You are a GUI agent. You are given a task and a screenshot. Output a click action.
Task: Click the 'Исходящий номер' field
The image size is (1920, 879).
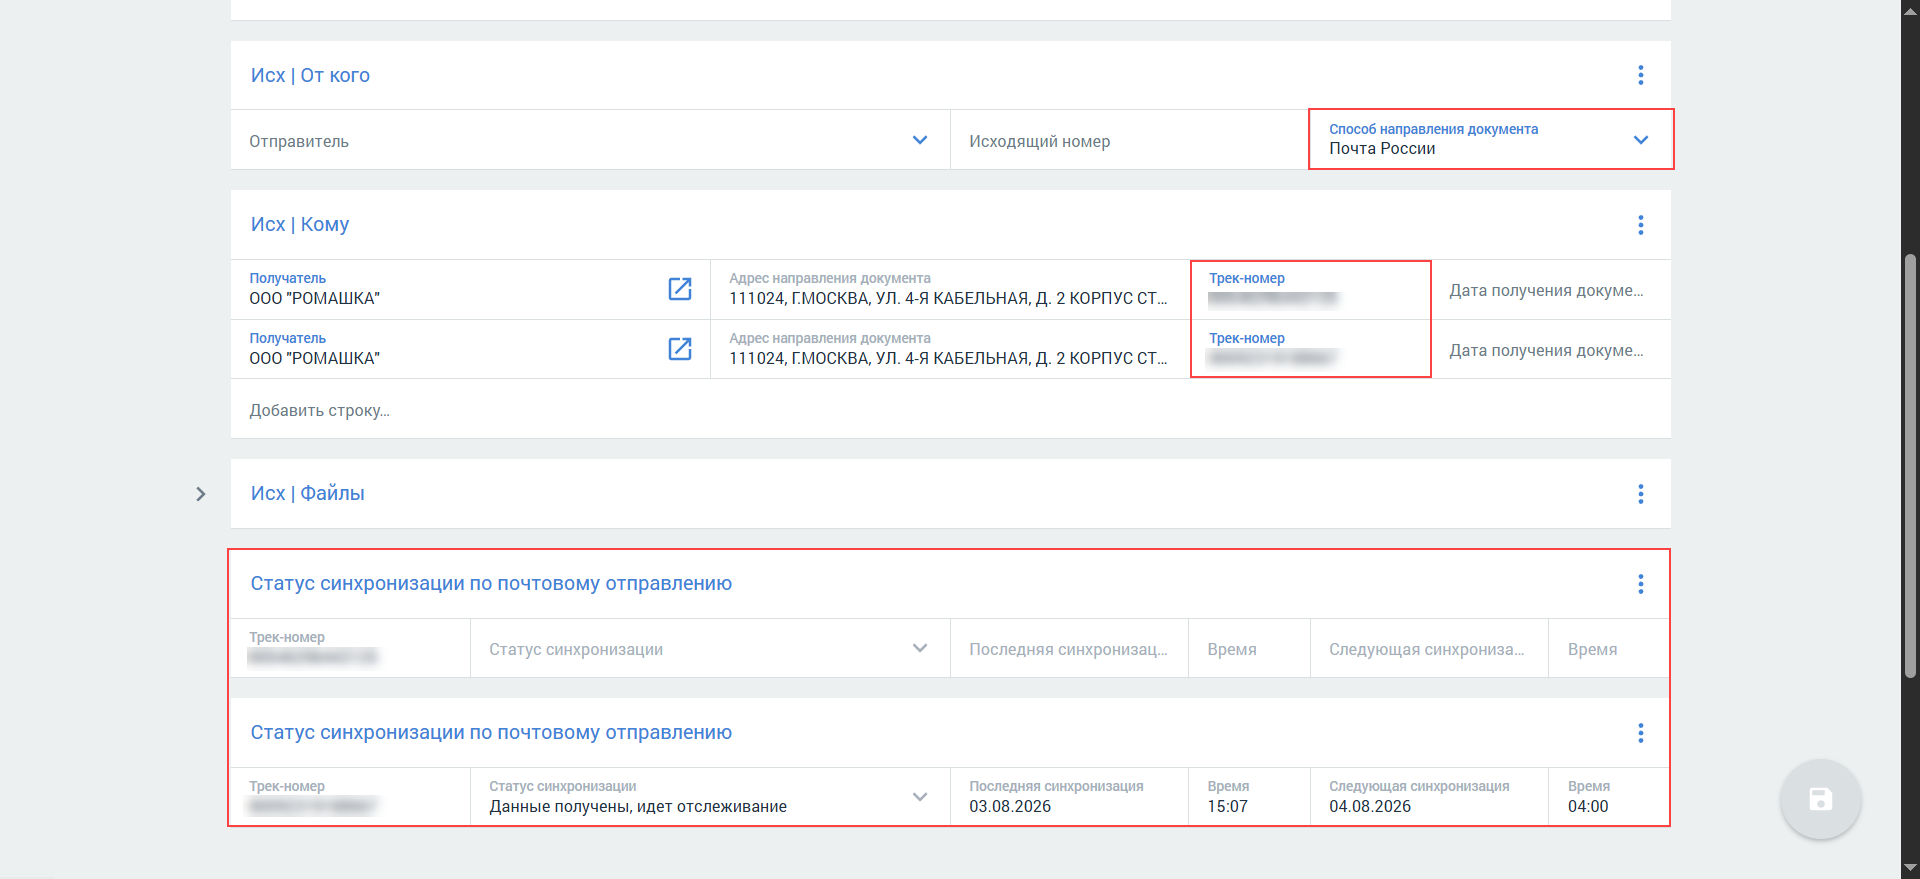coord(1130,140)
